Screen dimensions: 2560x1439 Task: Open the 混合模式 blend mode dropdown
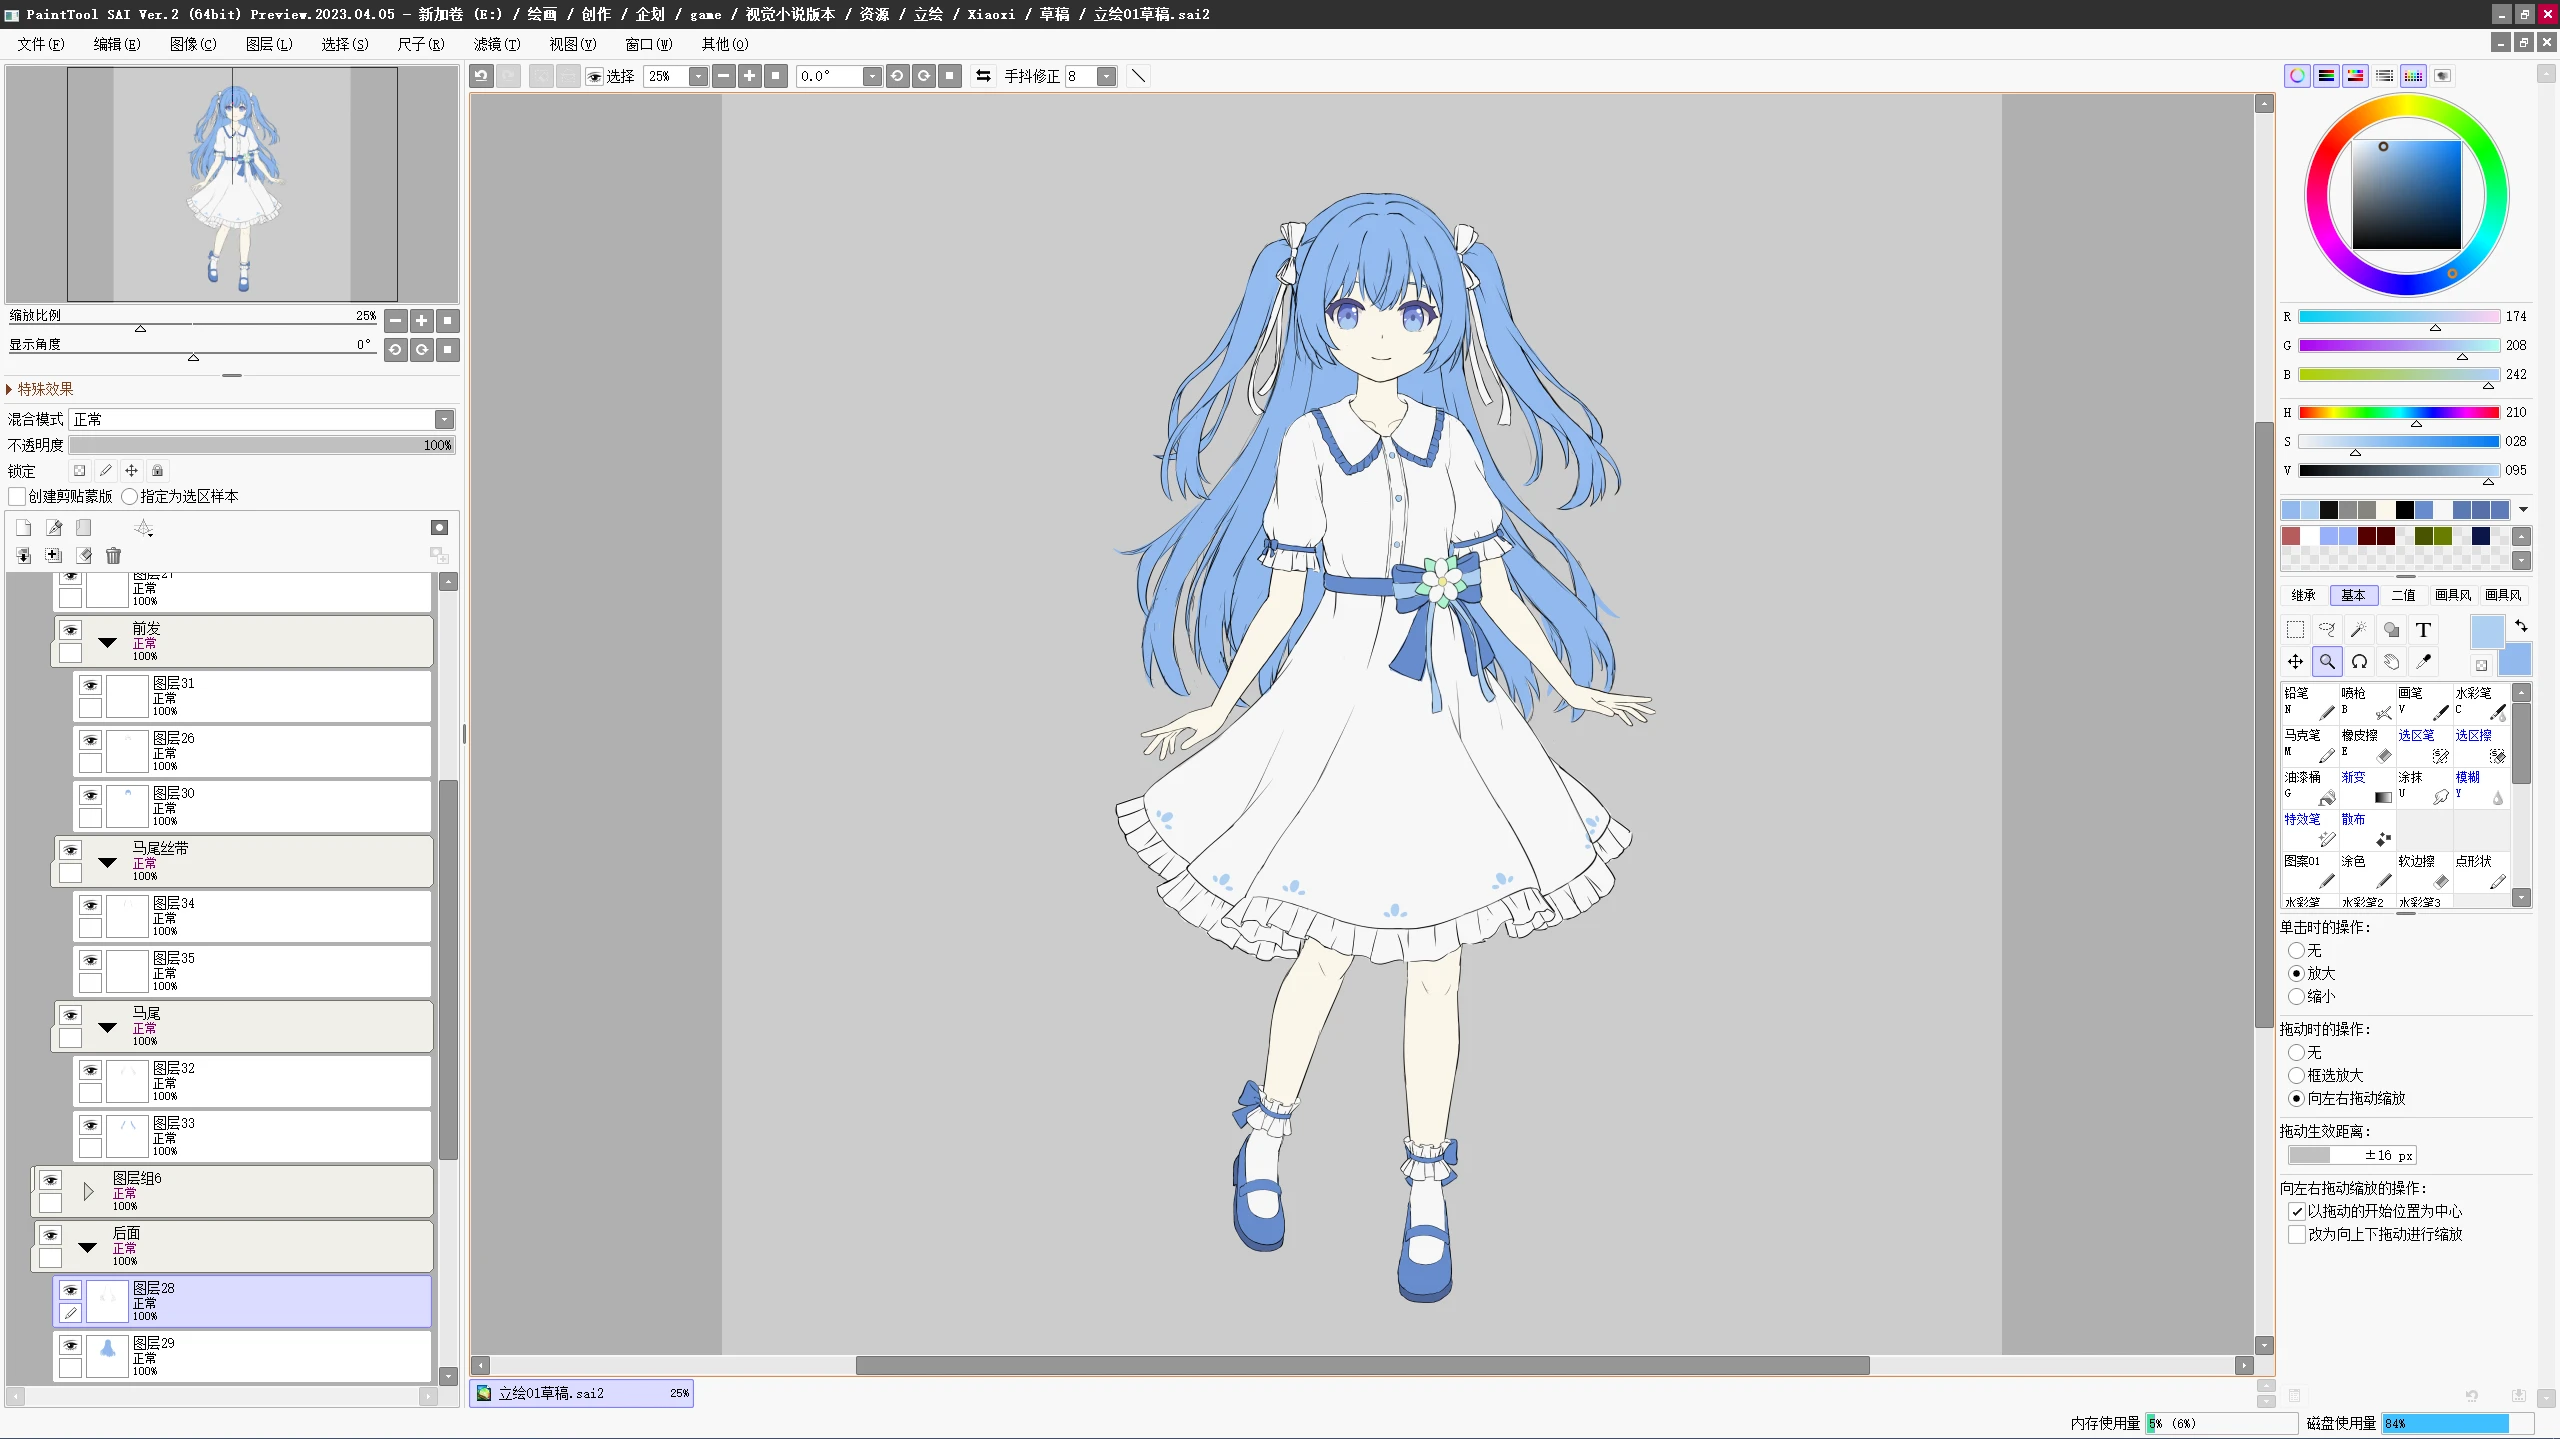point(444,420)
